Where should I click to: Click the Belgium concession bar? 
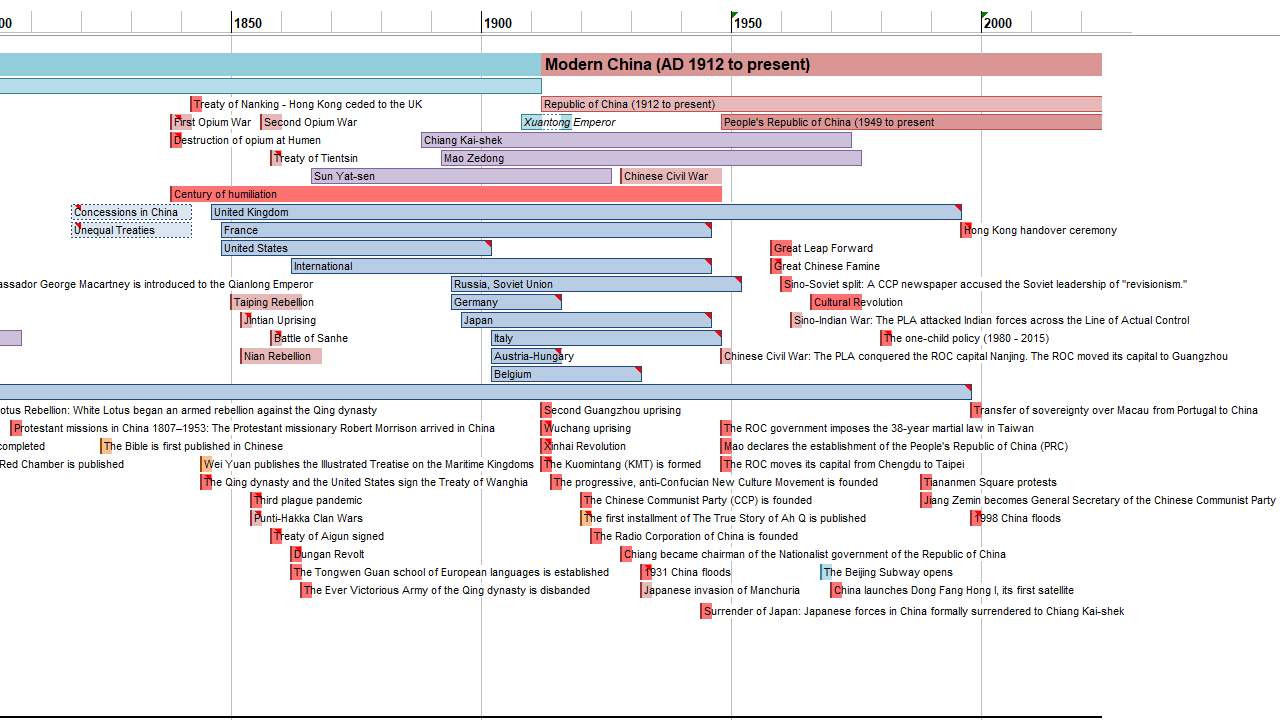(x=566, y=374)
